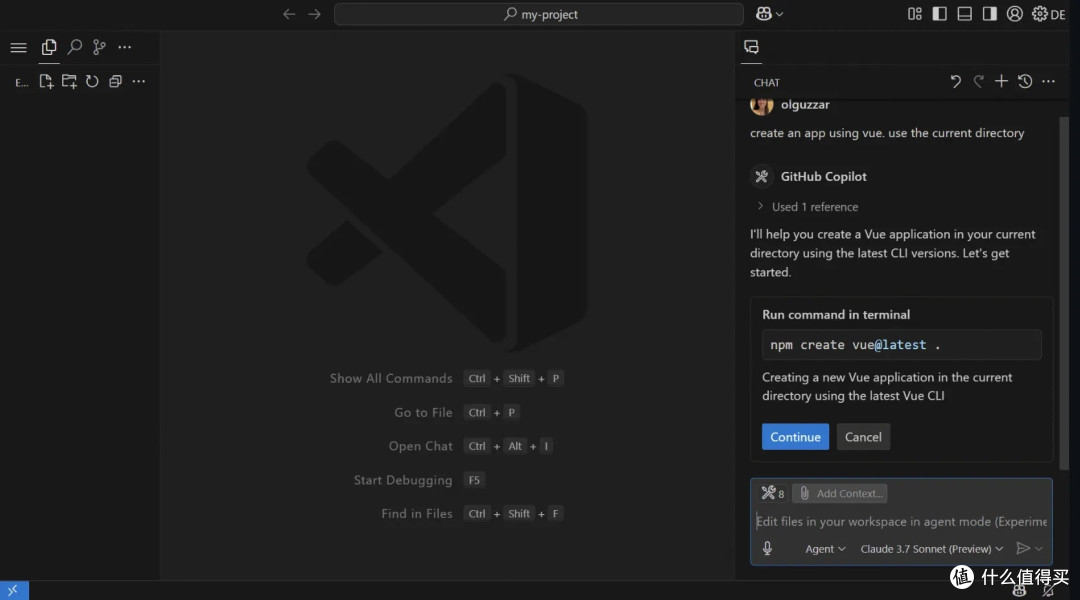Create a new folder in Explorer

coord(69,81)
